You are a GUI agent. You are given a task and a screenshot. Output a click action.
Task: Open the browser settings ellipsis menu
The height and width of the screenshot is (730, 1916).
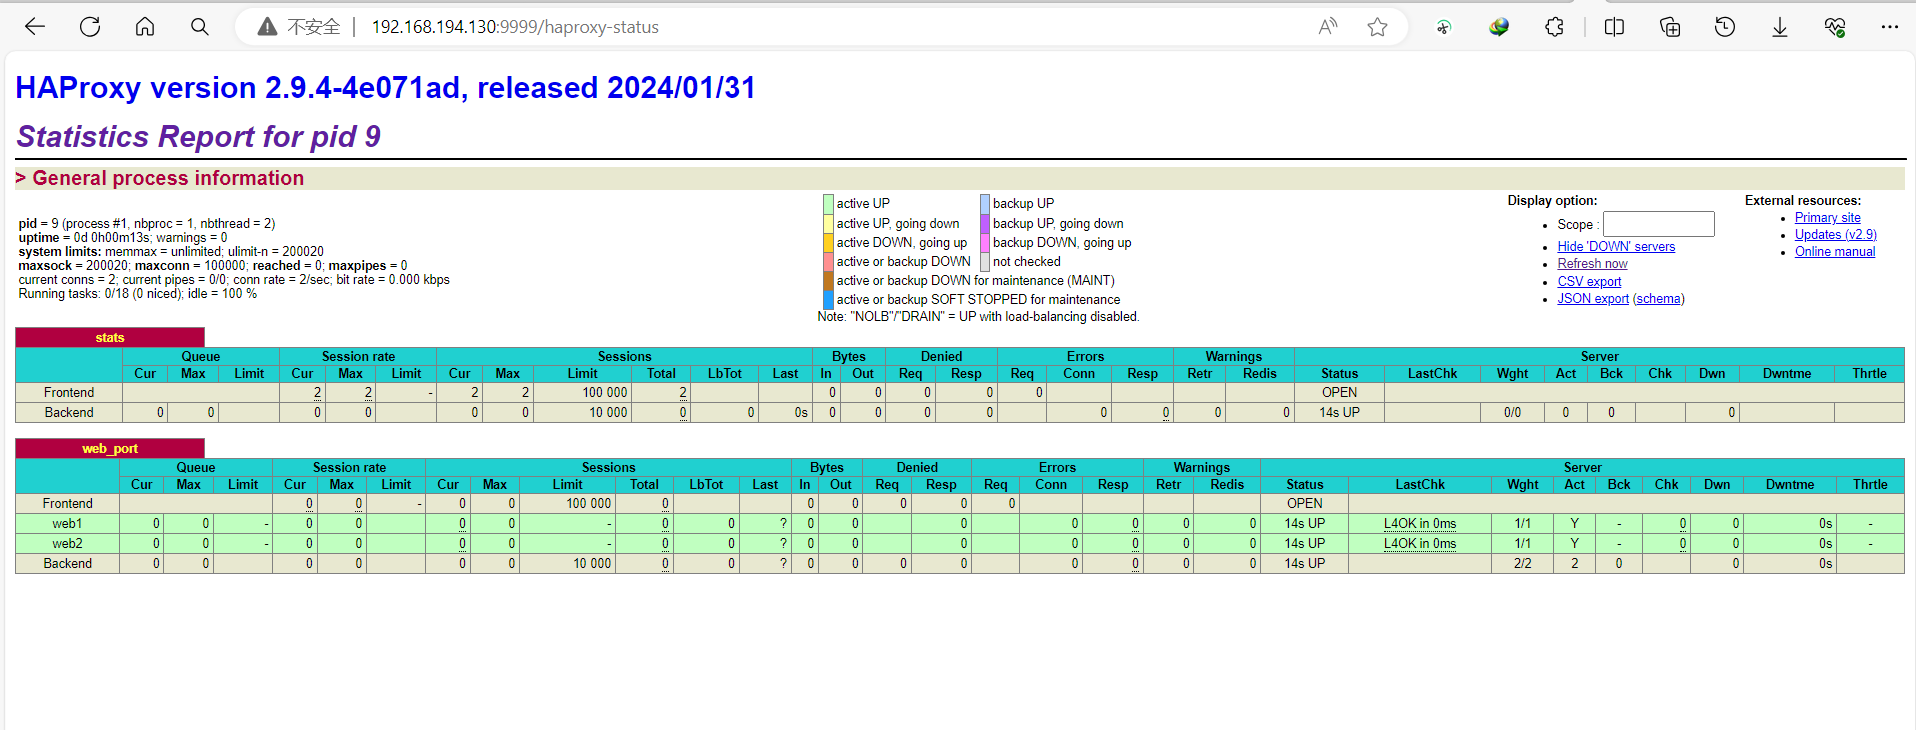[x=1889, y=27]
